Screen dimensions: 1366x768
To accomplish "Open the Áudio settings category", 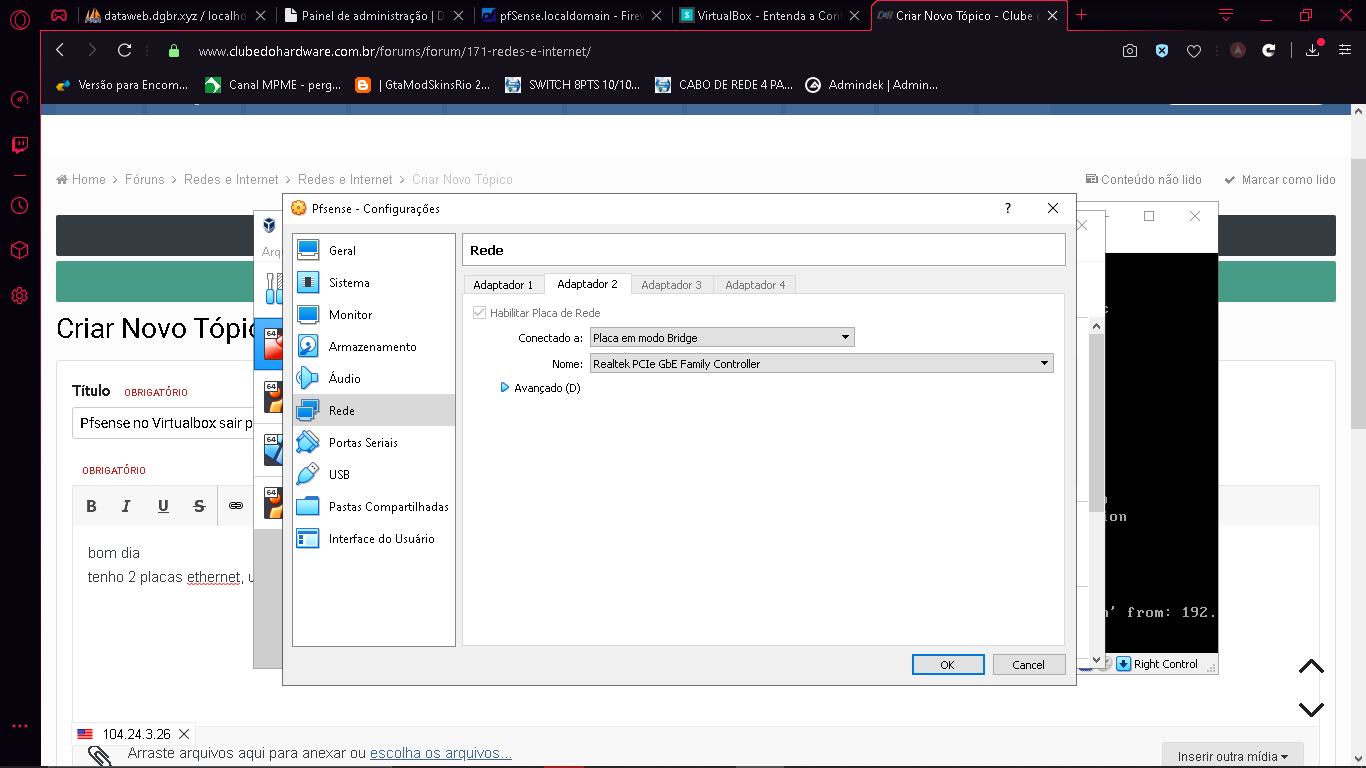I will point(374,379).
